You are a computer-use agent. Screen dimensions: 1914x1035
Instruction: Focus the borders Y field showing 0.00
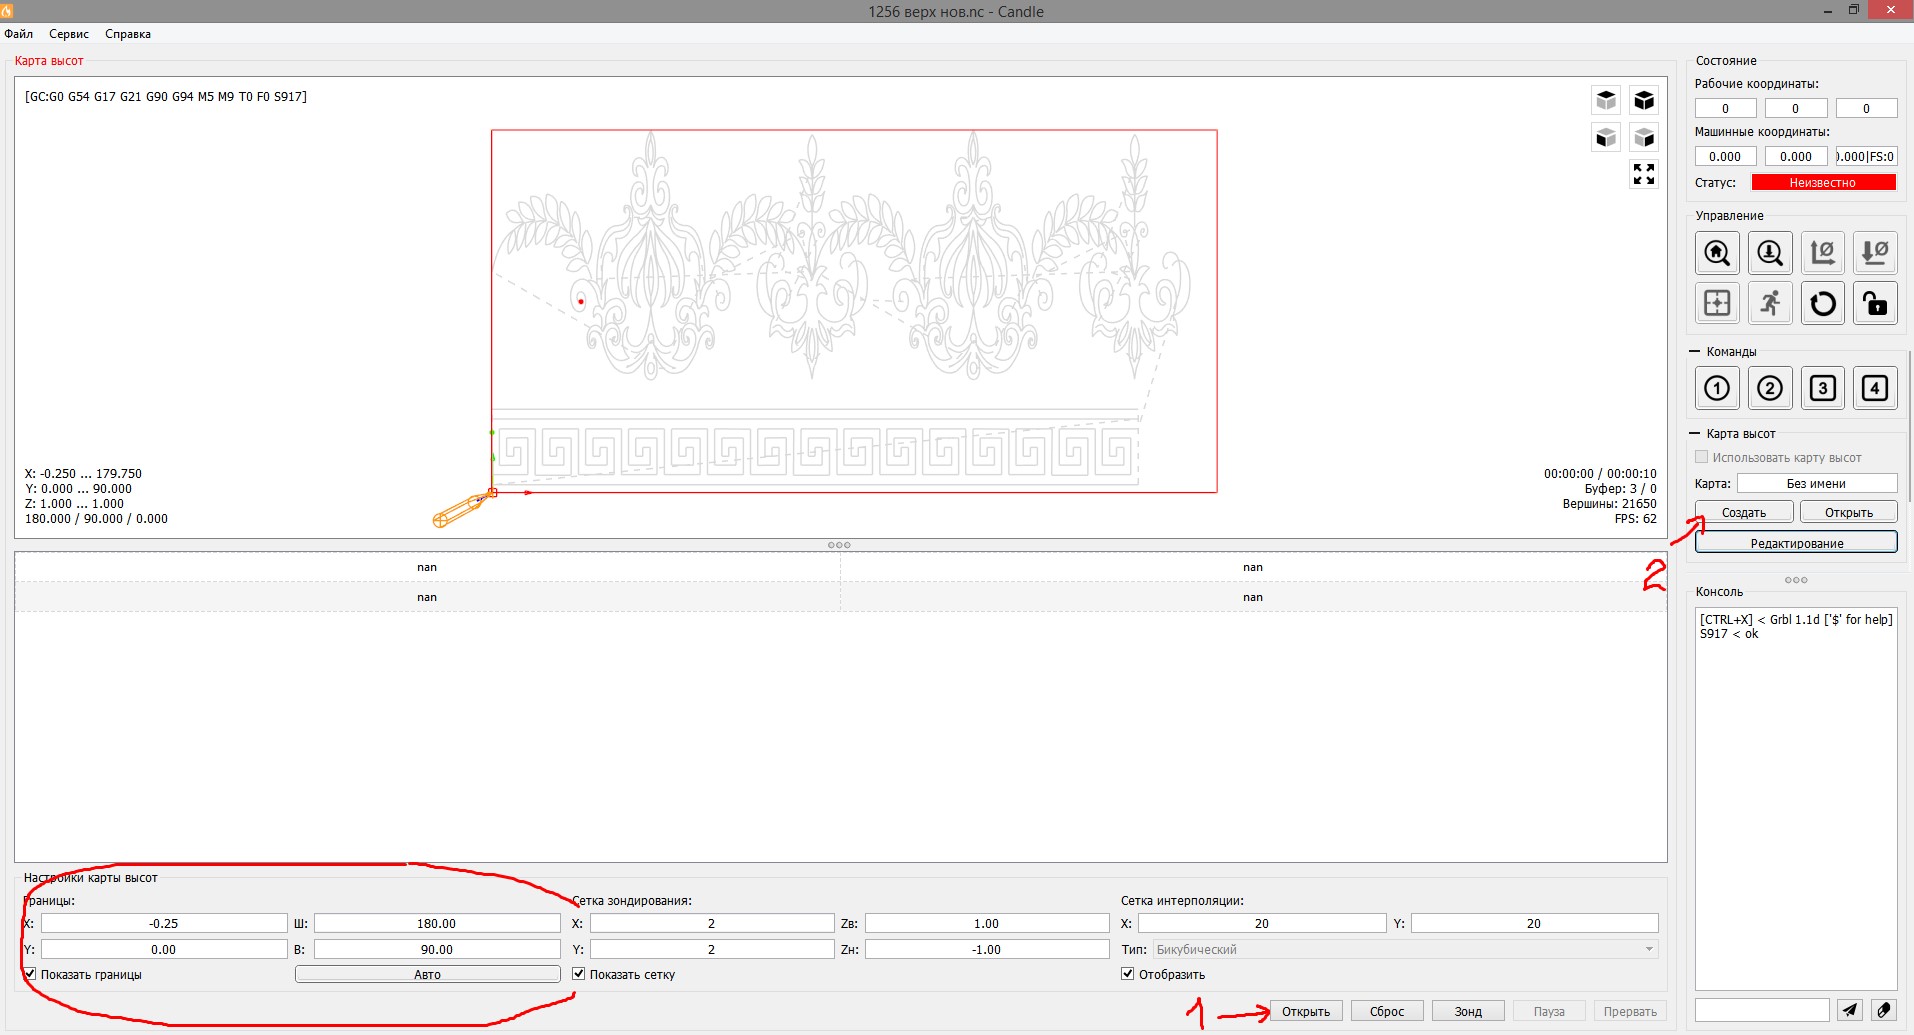click(x=164, y=949)
